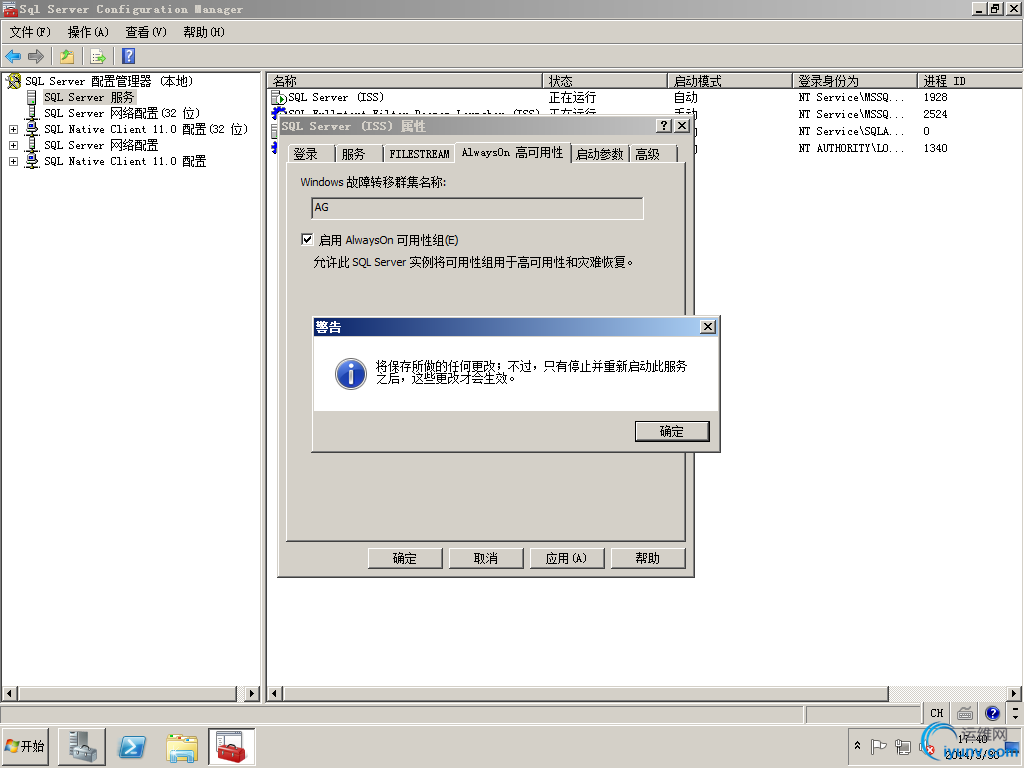
Task: Select the SQL Server (ISS) service row
Action: point(644,97)
